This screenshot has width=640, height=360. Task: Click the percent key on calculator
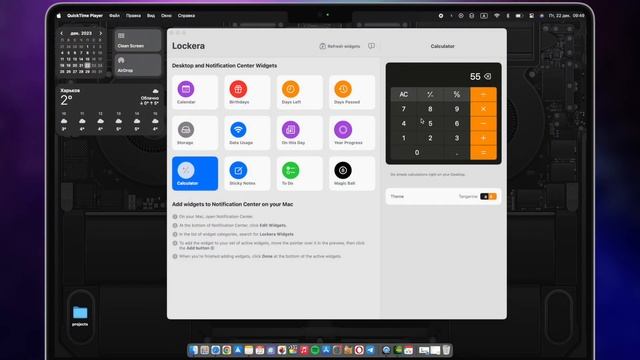(457, 94)
